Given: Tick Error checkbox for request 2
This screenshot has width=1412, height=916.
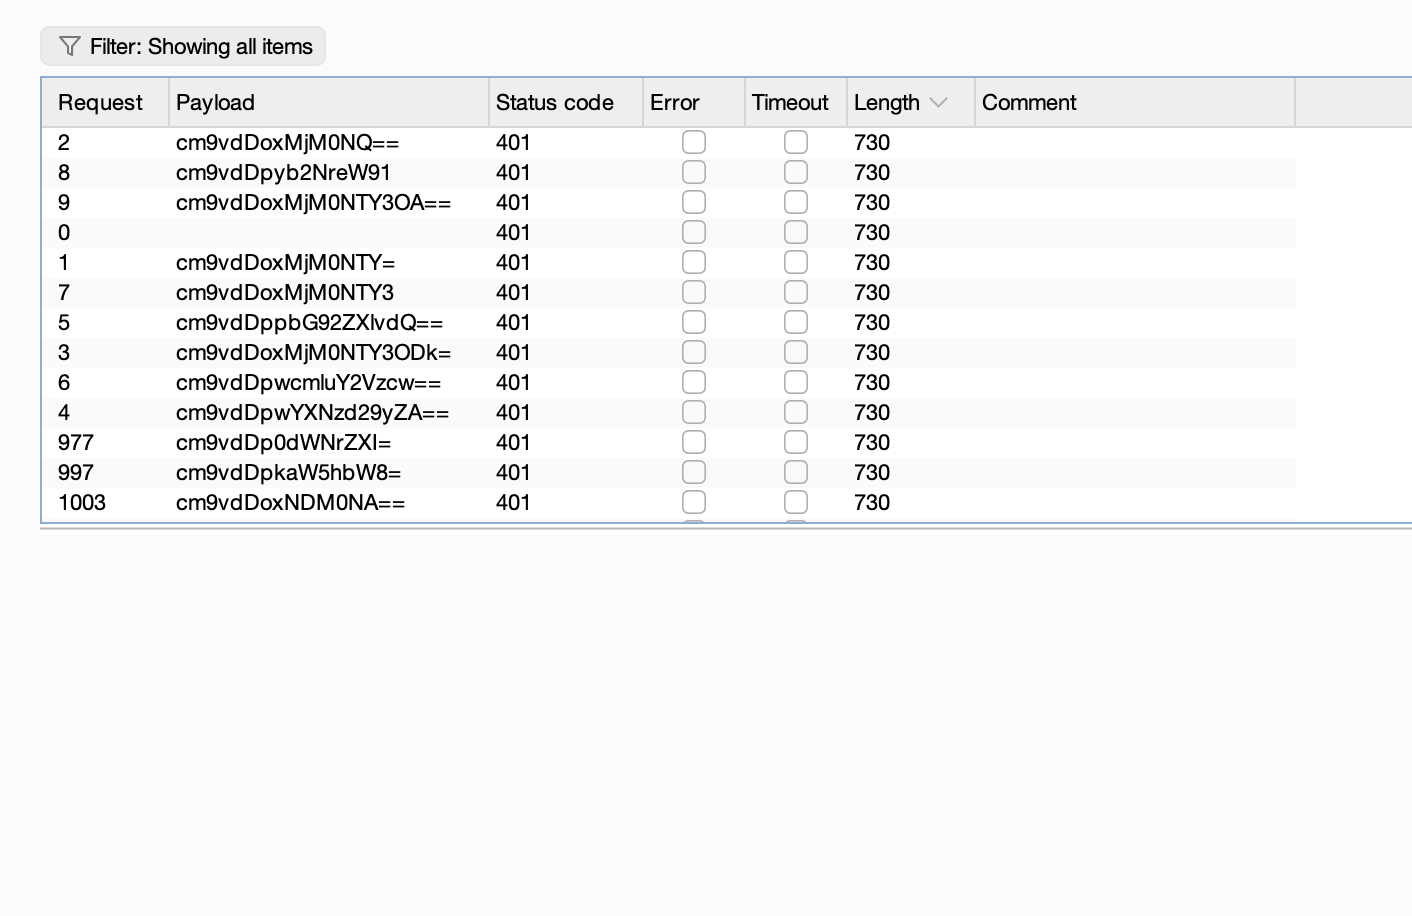Looking at the screenshot, I should pyautogui.click(x=694, y=142).
